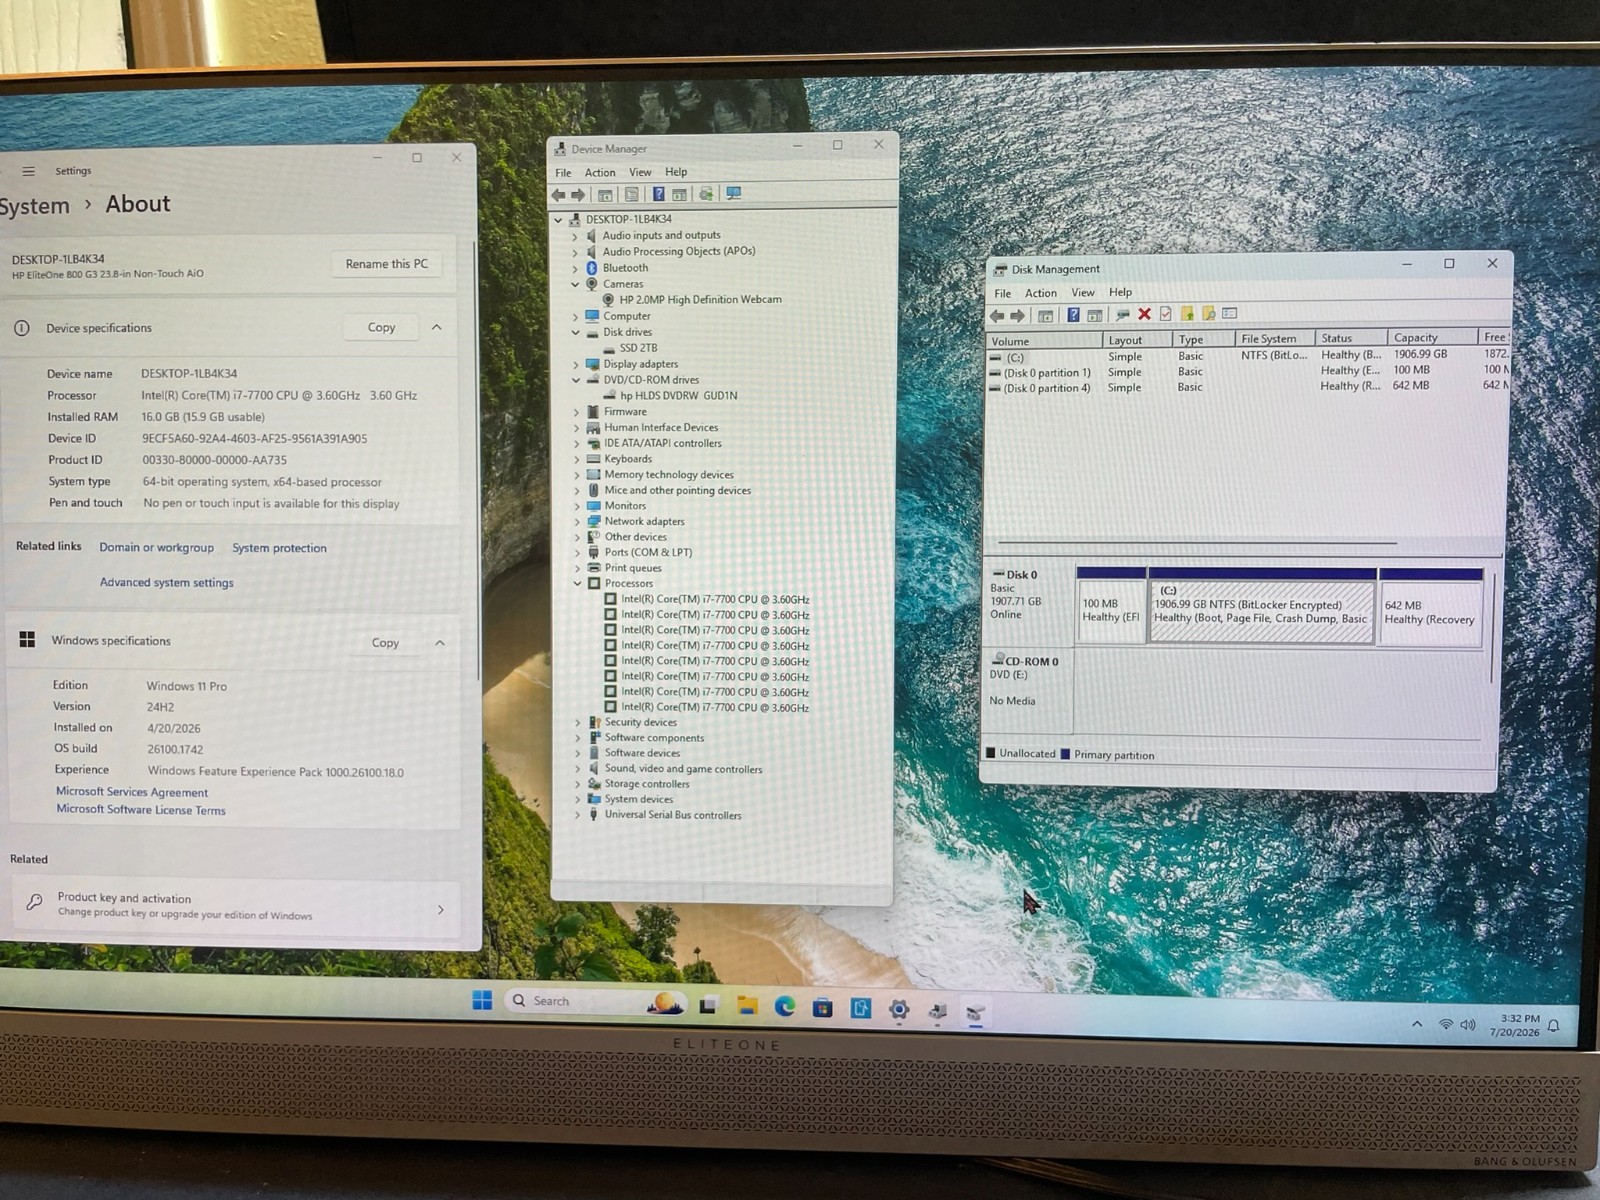
Task: Open Device Manager File menu
Action: [564, 173]
